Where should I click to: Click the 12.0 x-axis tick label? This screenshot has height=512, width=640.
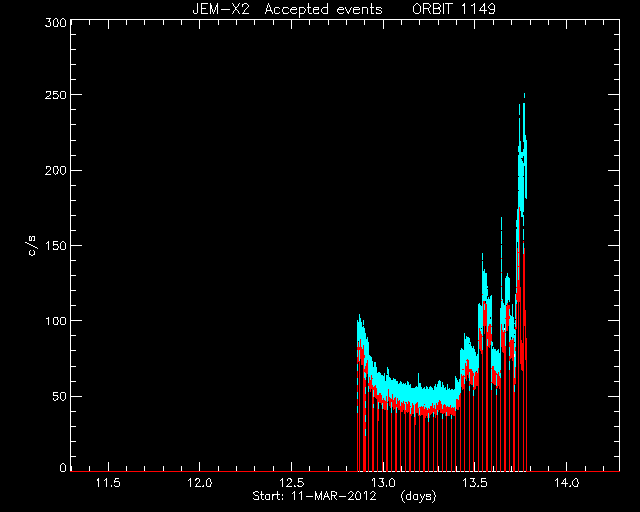click(x=200, y=483)
